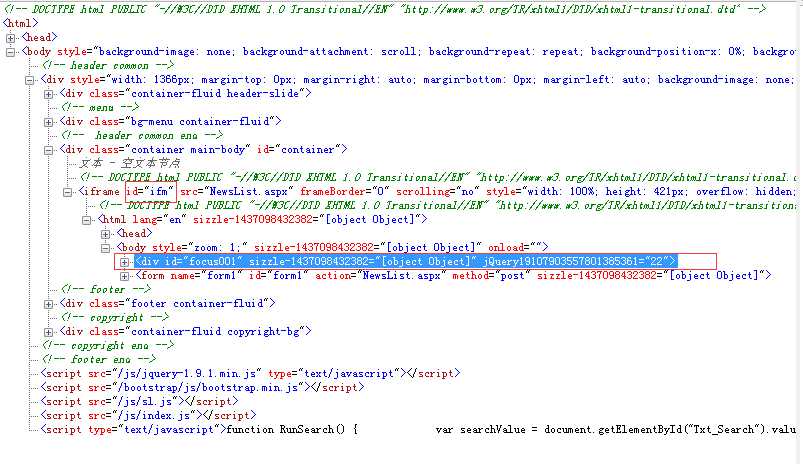Collapse the body style="zoom: 1;" node
The image size is (803, 464).
point(105,248)
